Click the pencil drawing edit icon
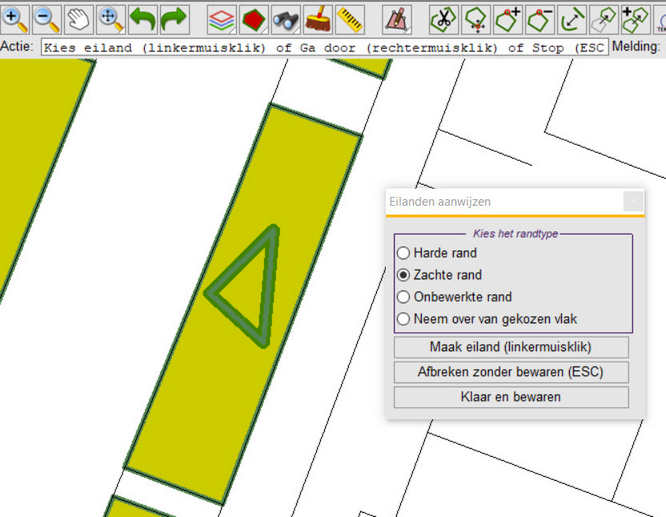Viewport: 666px width, 517px height. (397, 20)
